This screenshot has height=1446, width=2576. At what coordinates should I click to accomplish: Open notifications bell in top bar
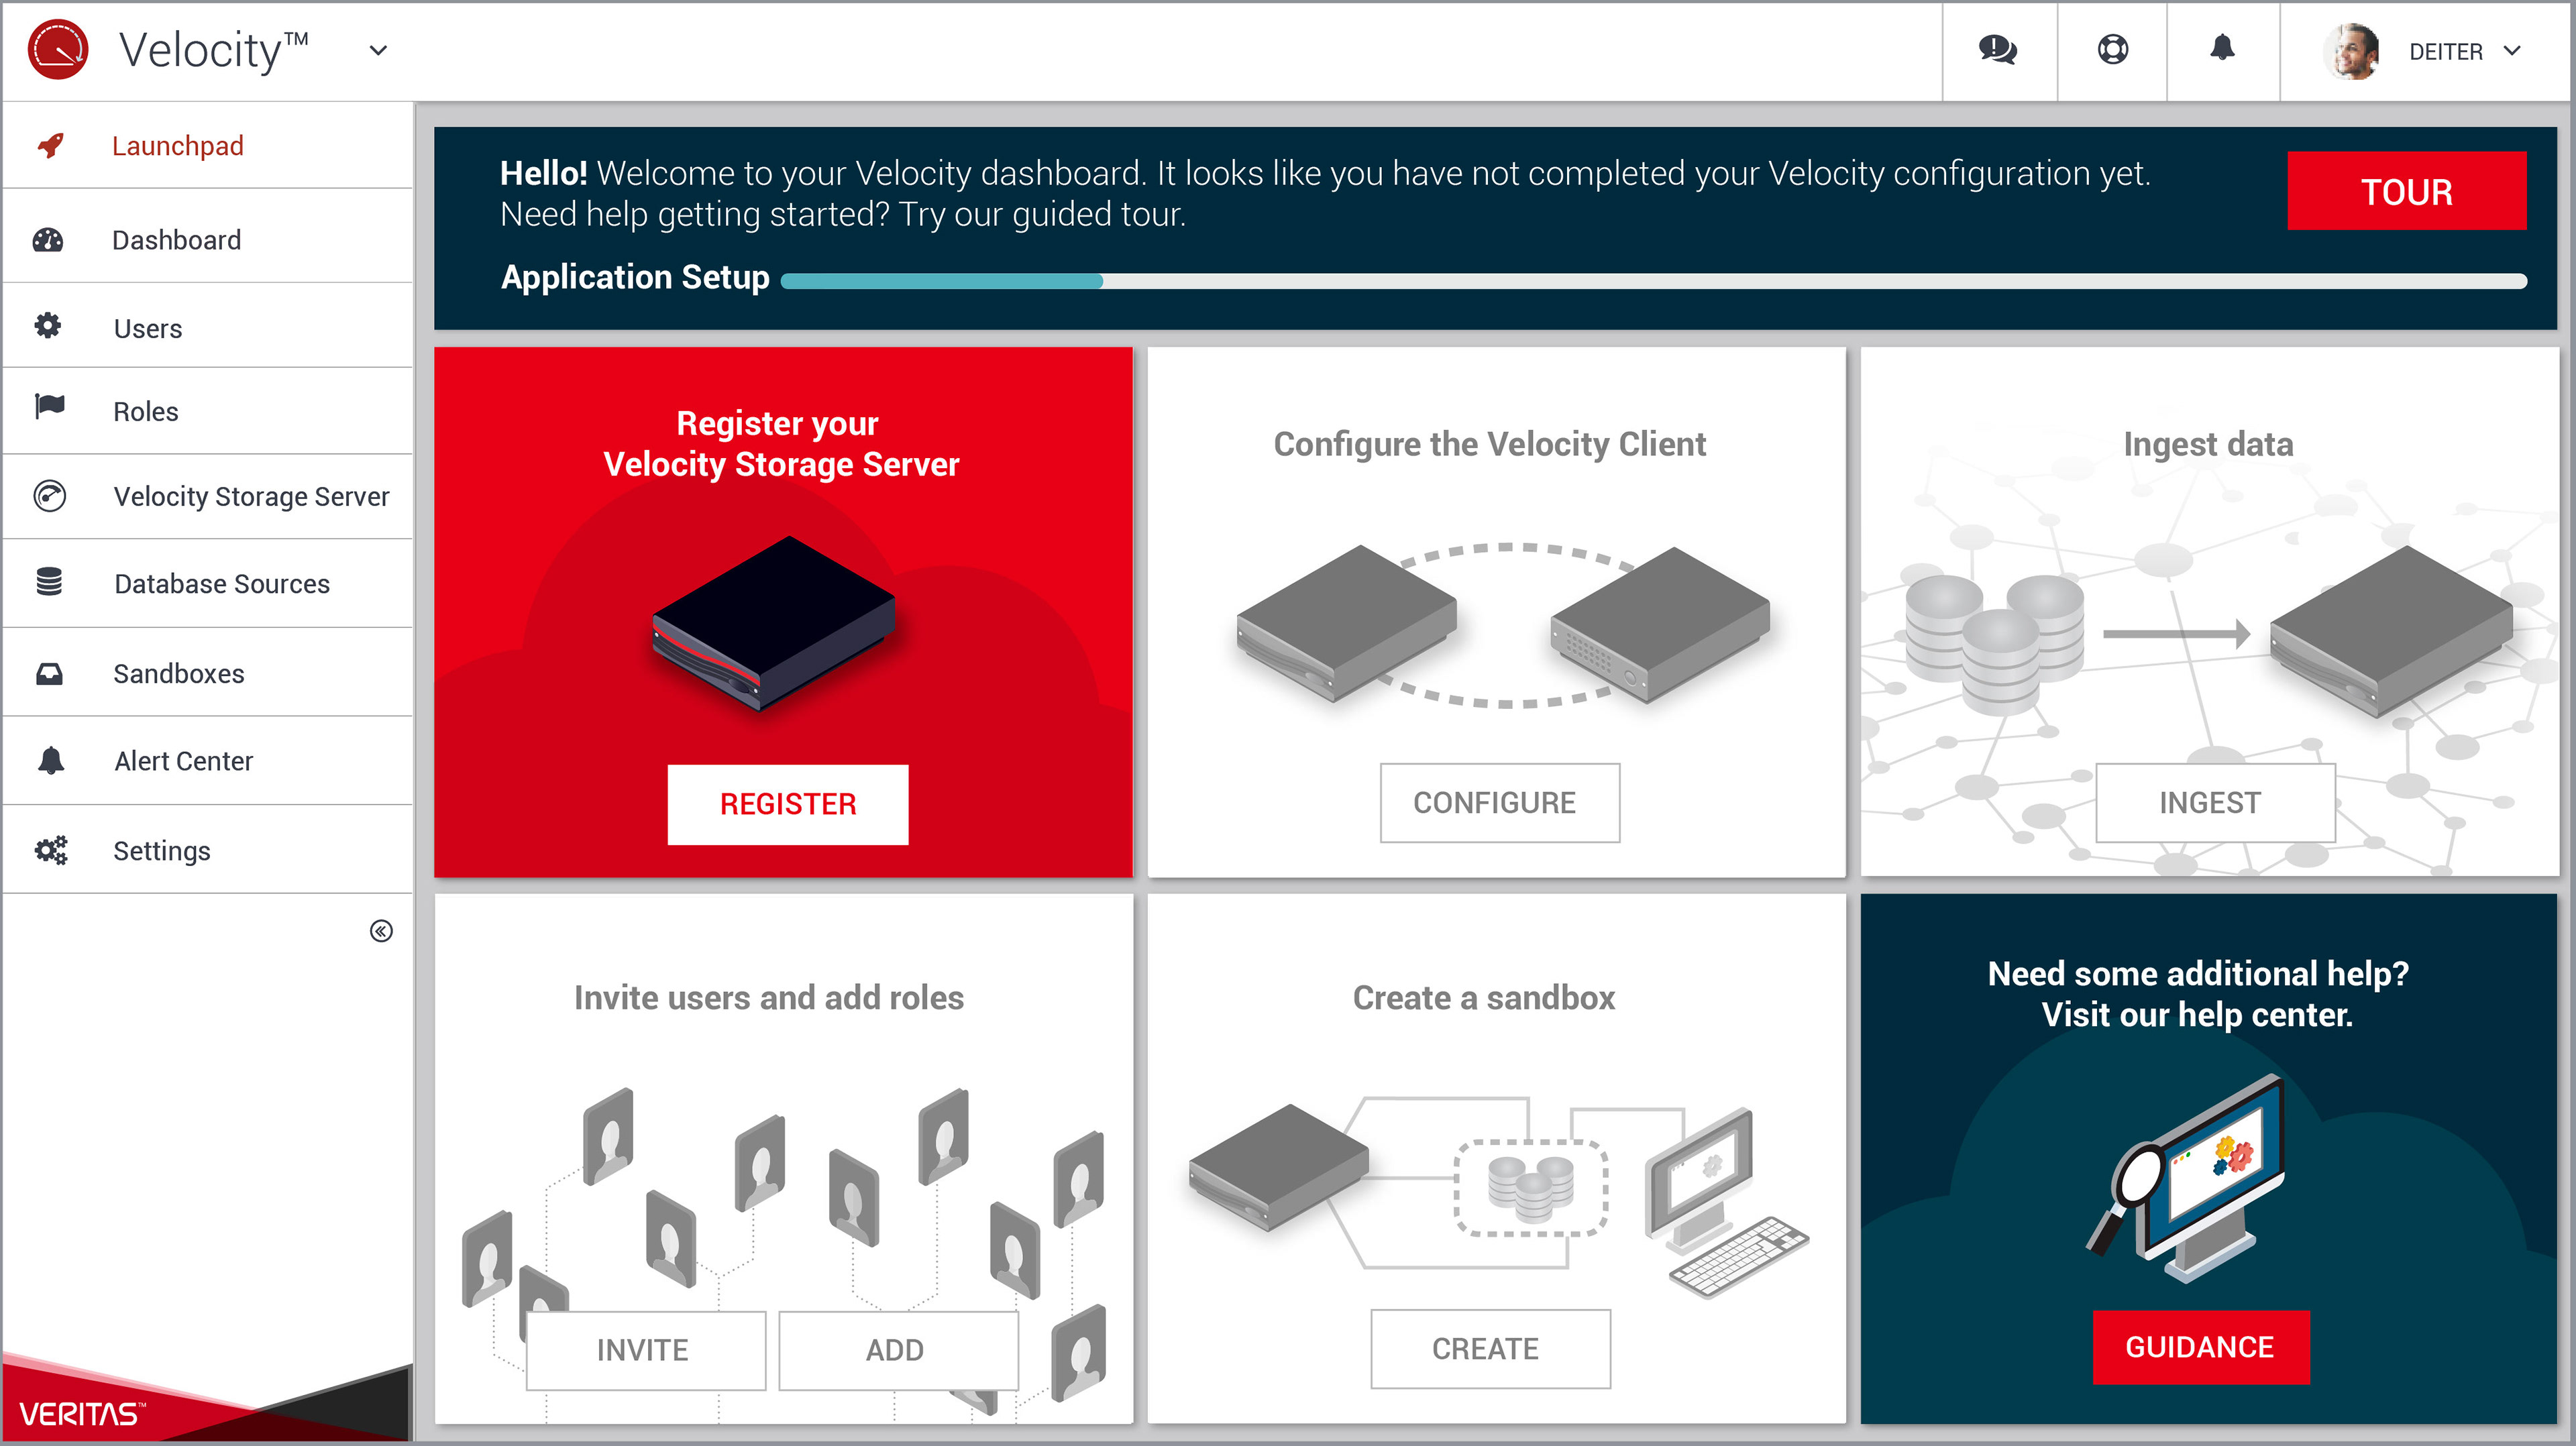tap(2222, 48)
